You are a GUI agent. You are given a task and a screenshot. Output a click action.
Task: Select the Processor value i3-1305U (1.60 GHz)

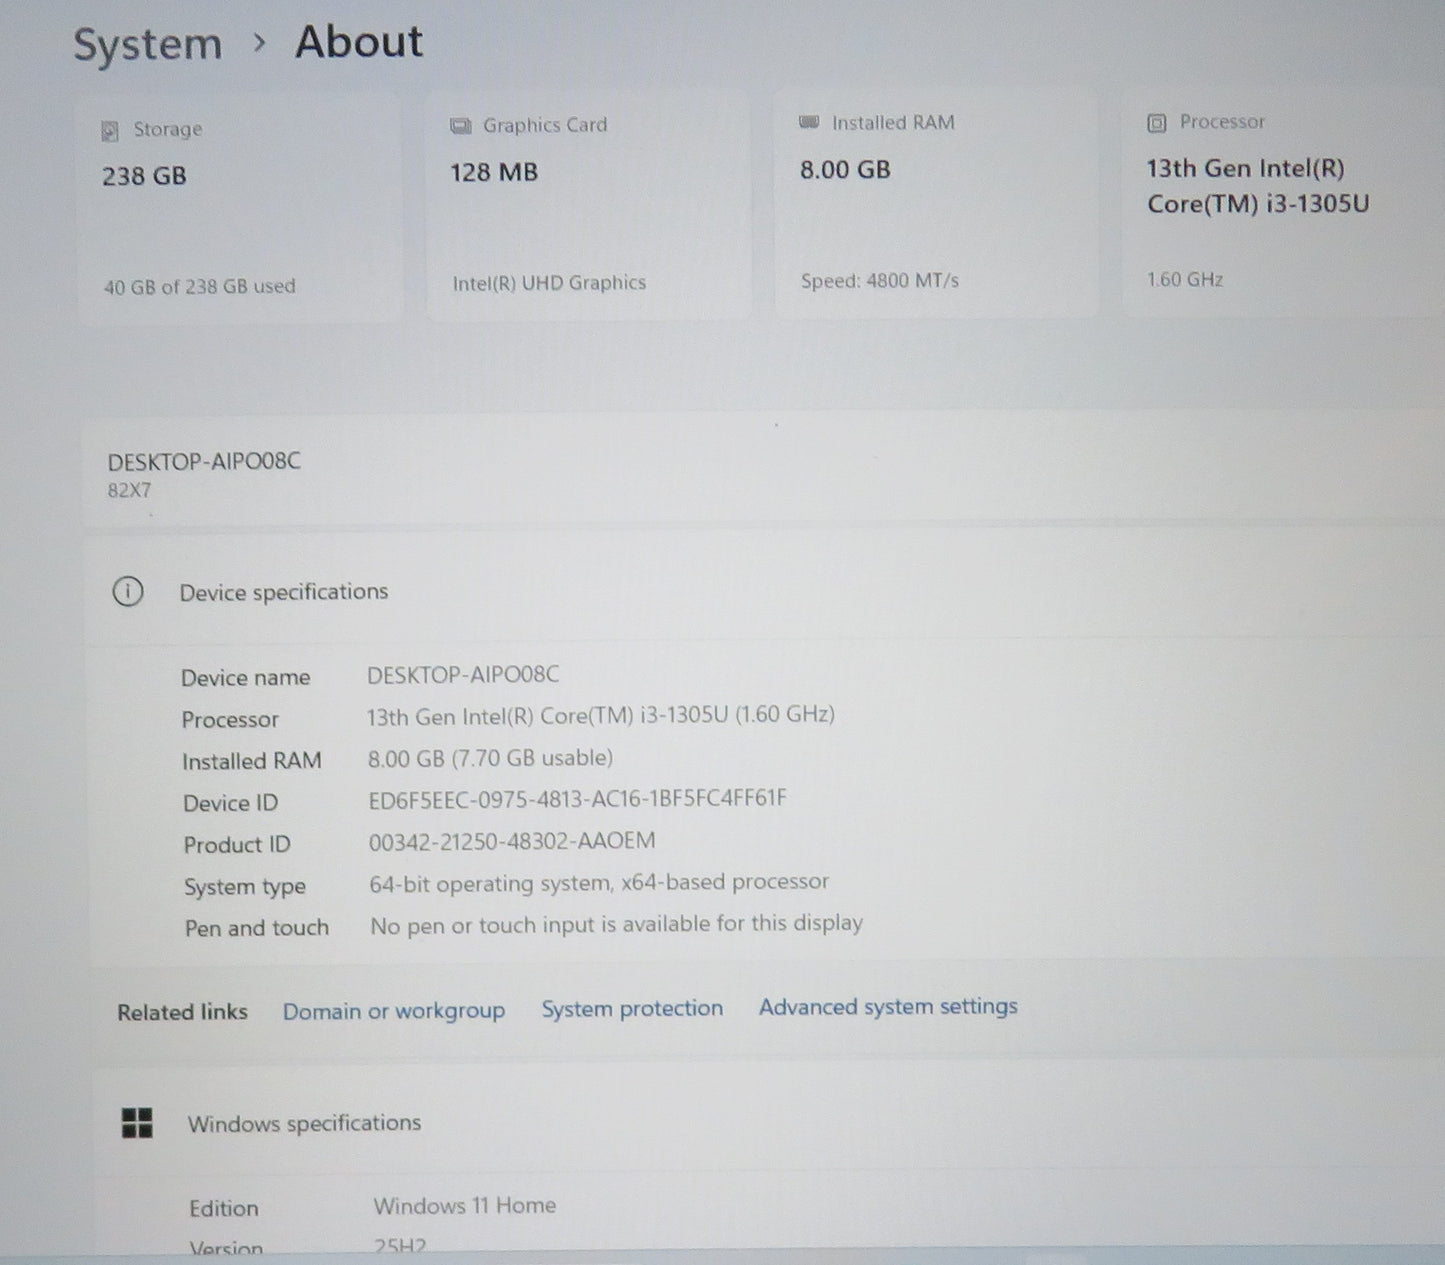coord(601,715)
